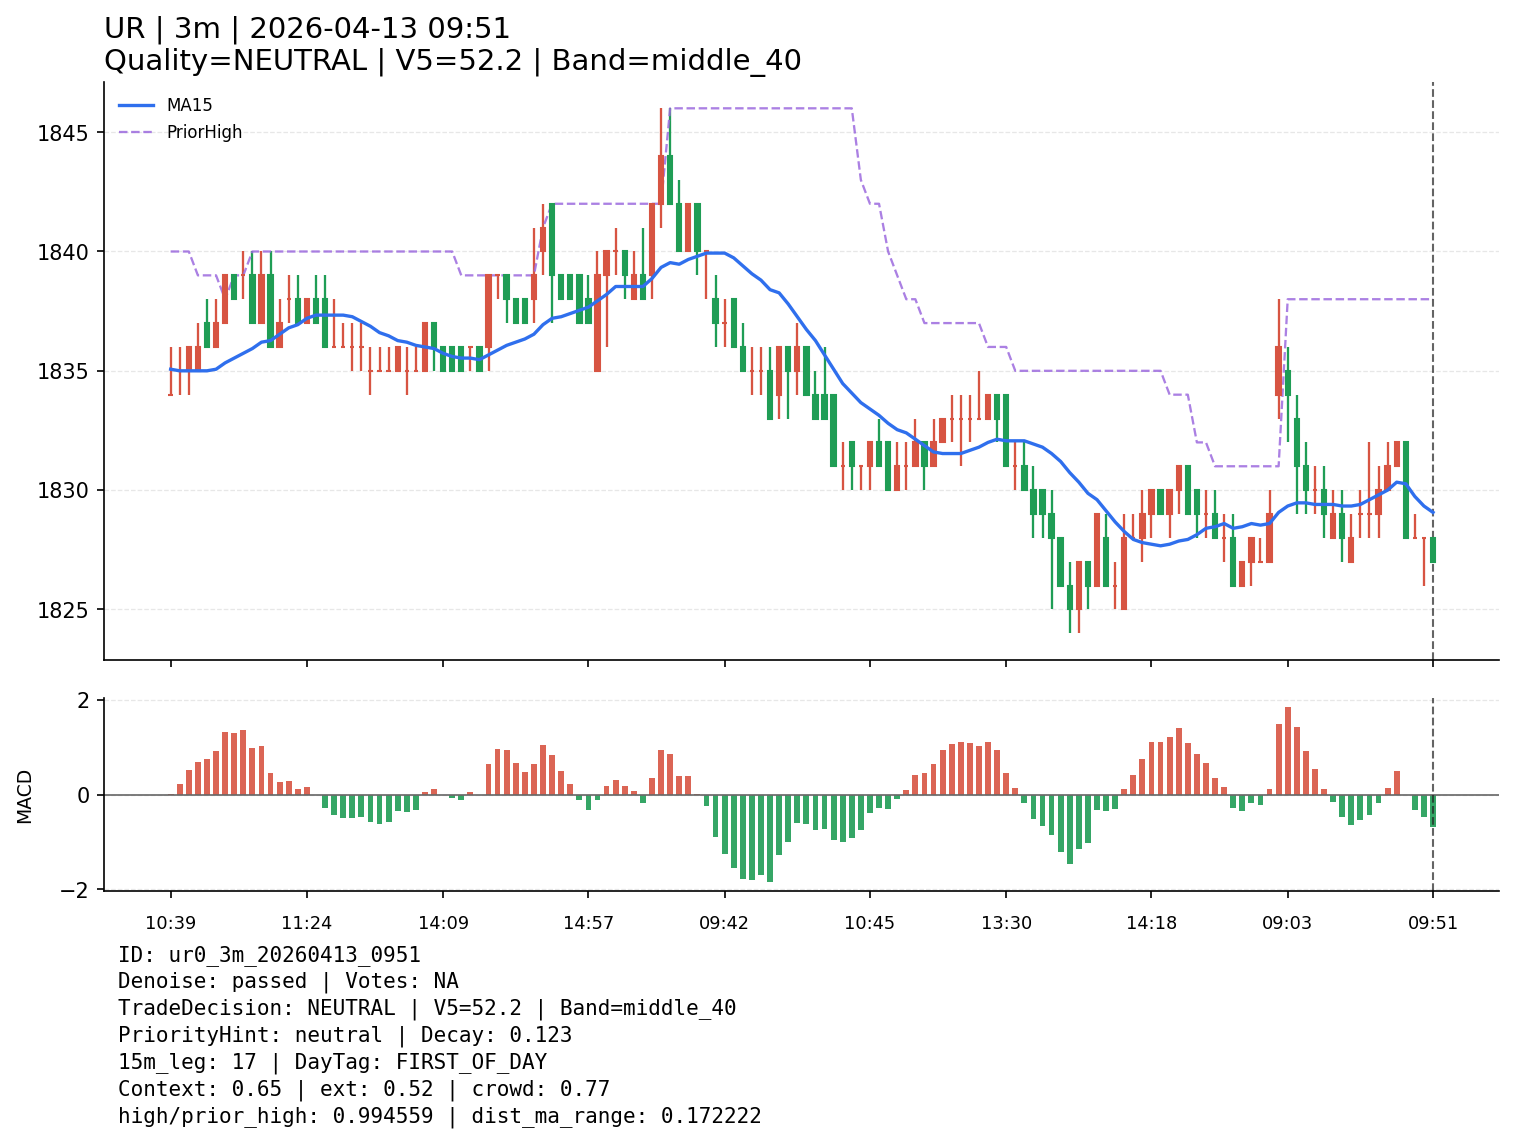This screenshot has width=1514, height=1143.
Task: Select the 13:30 time axis label
Action: tap(1006, 923)
